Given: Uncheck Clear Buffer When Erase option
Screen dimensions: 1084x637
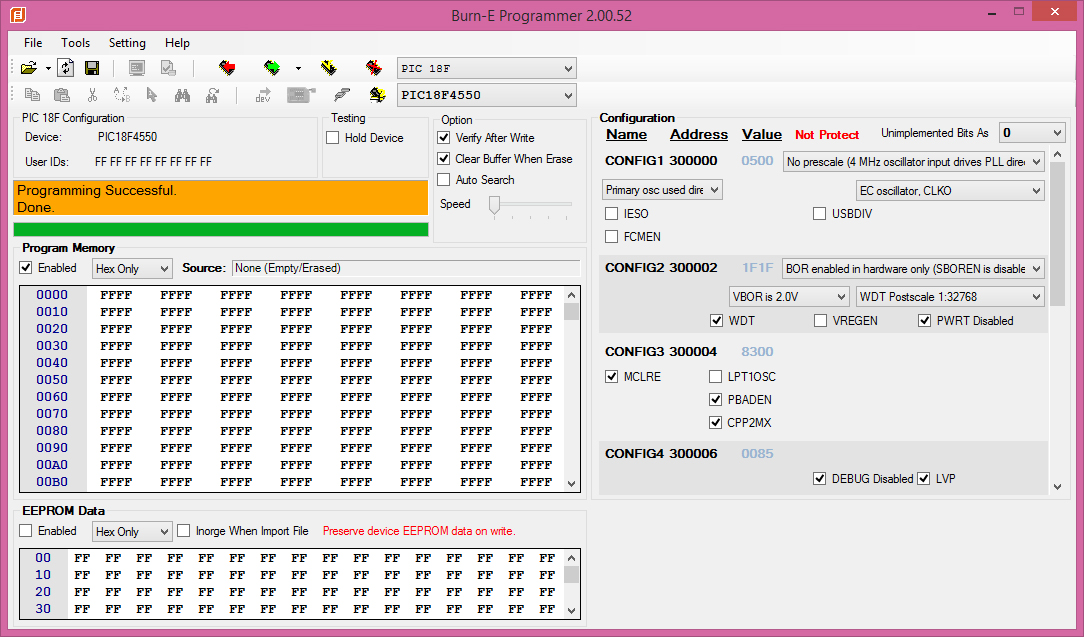Looking at the screenshot, I should 444,158.
